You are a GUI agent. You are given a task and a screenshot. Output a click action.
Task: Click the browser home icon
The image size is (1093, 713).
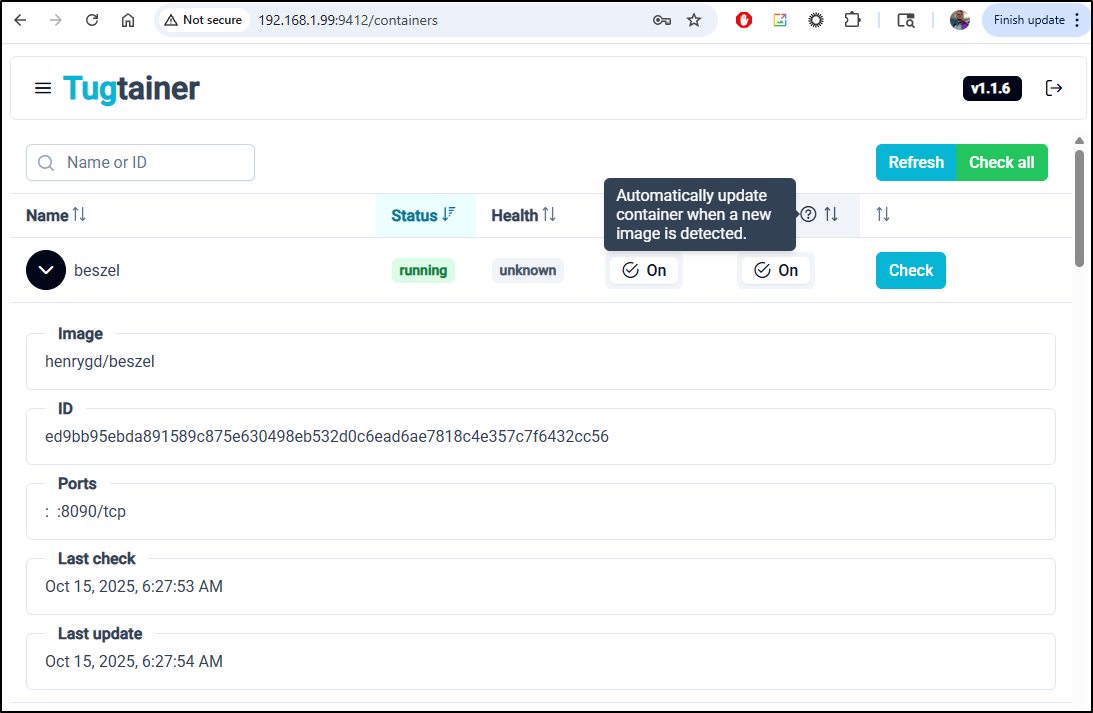128,20
